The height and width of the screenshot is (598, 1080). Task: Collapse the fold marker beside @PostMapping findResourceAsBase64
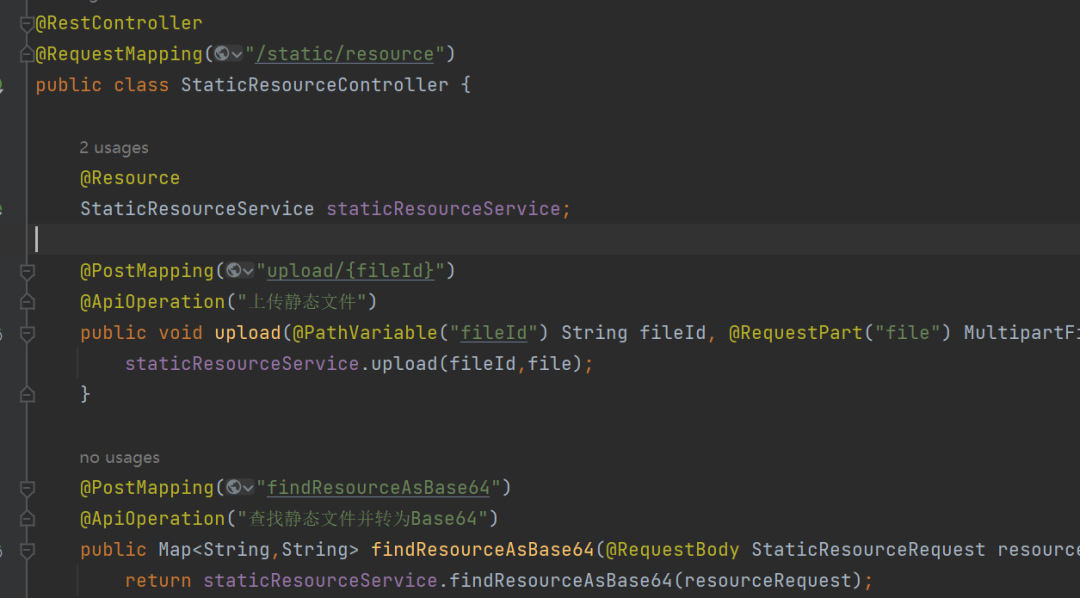[x=27, y=488]
